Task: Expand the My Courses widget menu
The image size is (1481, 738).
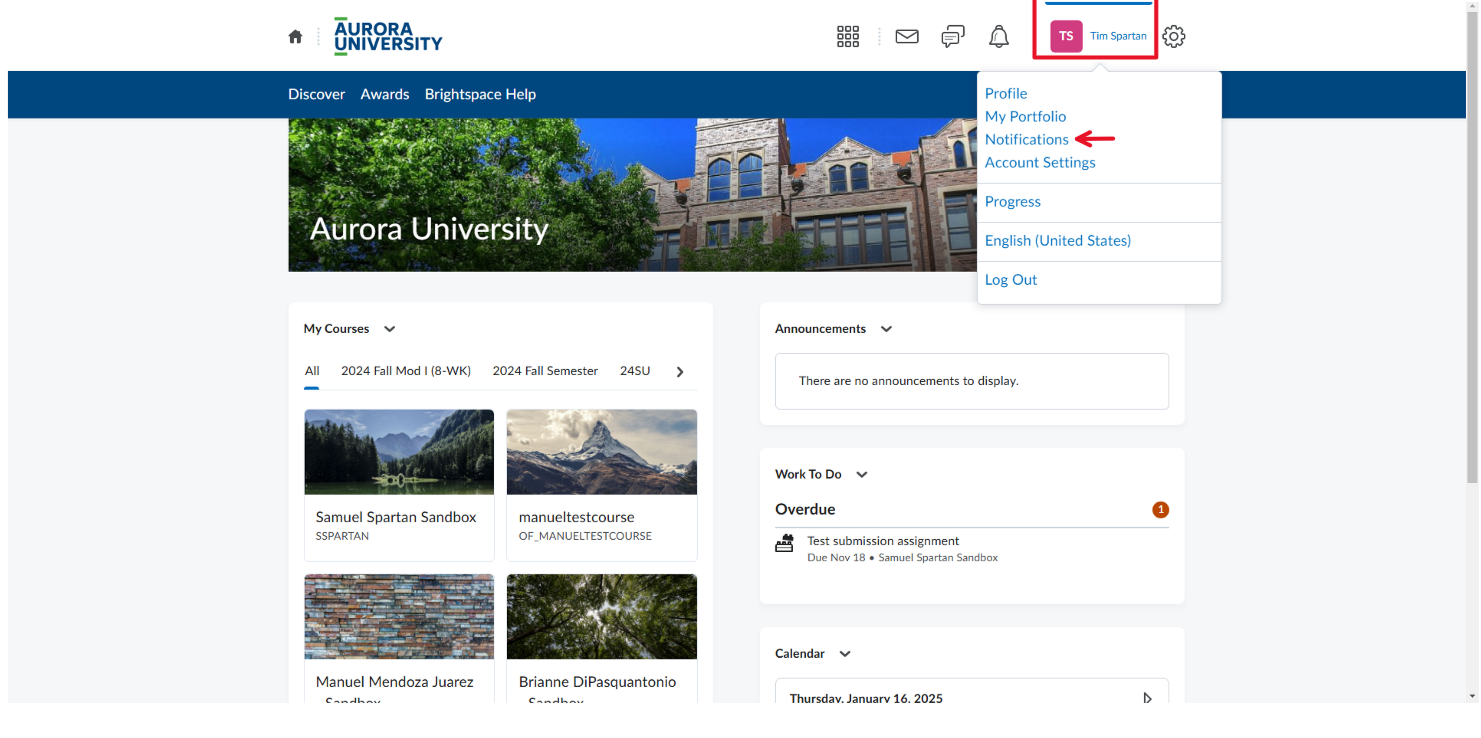Action: [390, 329]
